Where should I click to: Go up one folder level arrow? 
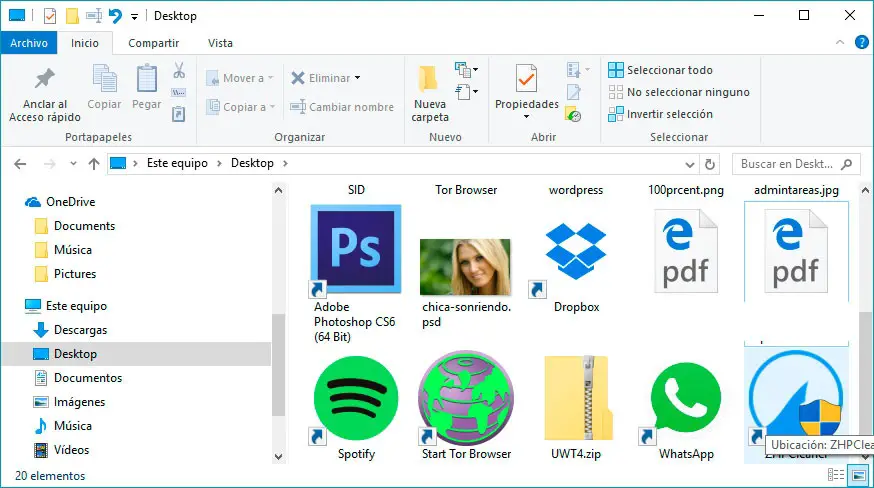coord(94,164)
